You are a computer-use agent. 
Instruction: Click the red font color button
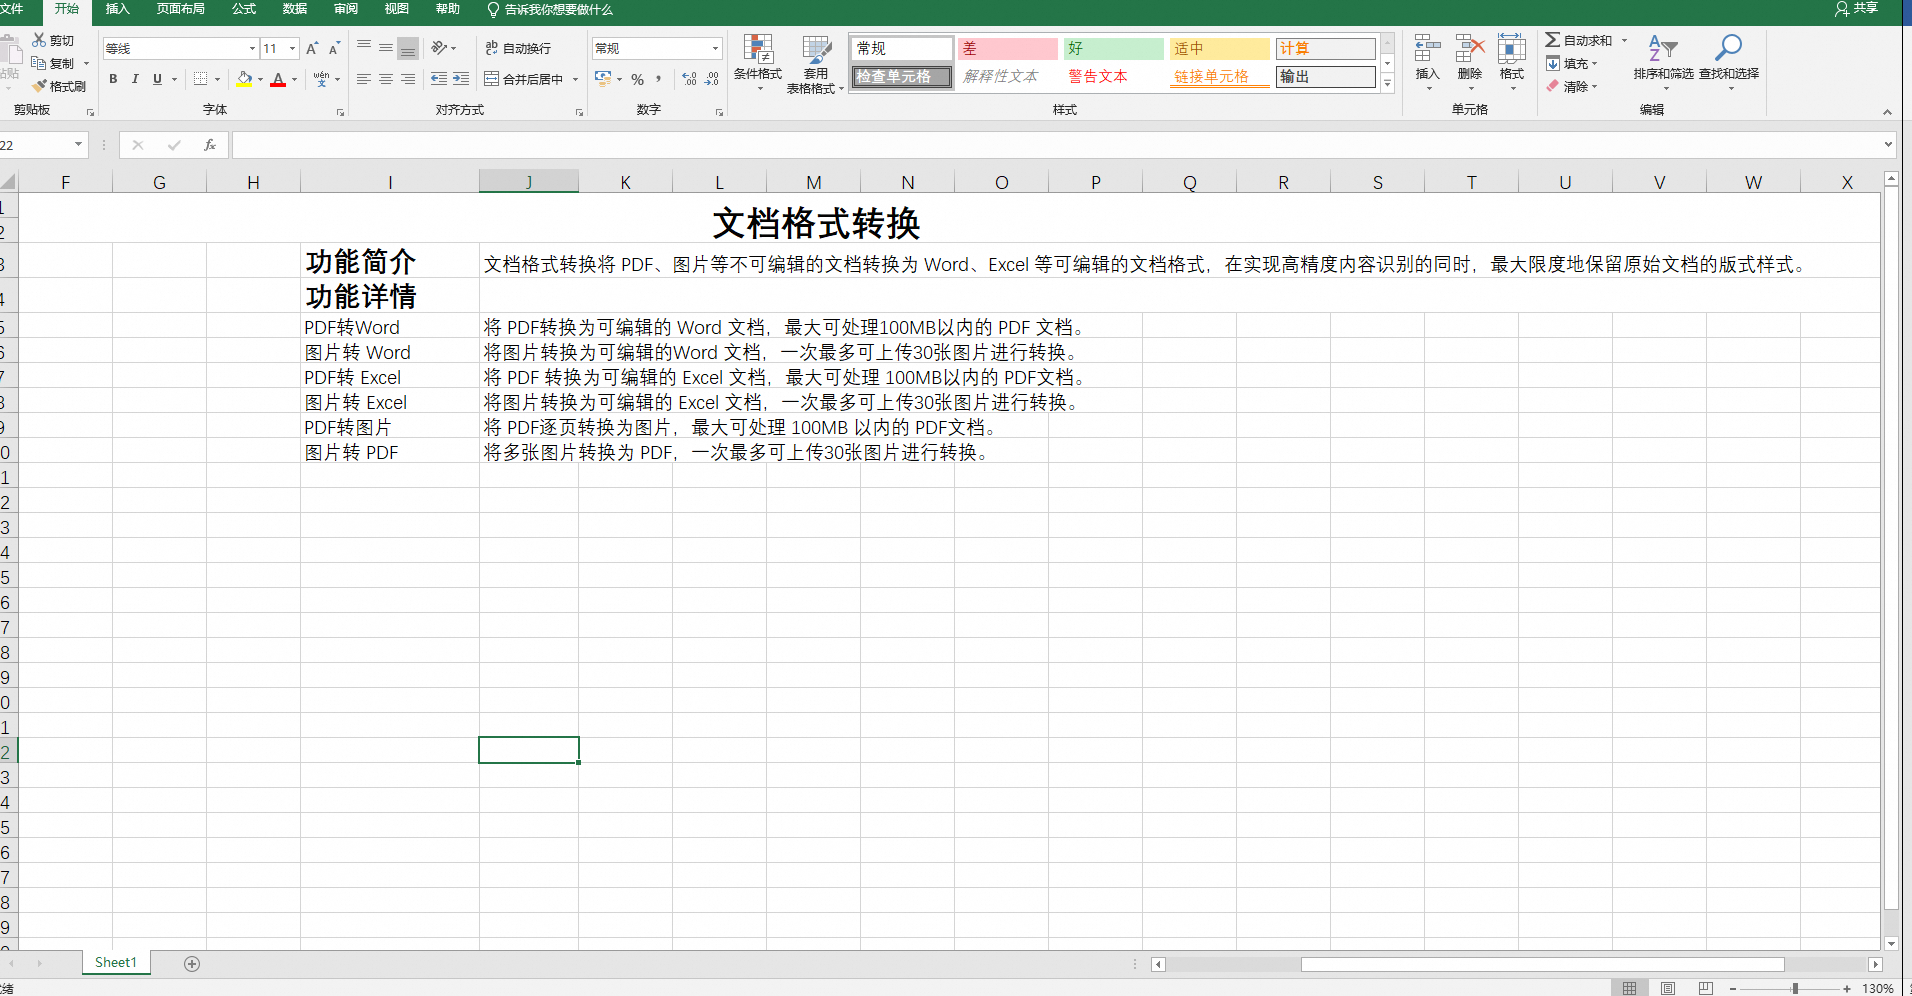tap(278, 79)
